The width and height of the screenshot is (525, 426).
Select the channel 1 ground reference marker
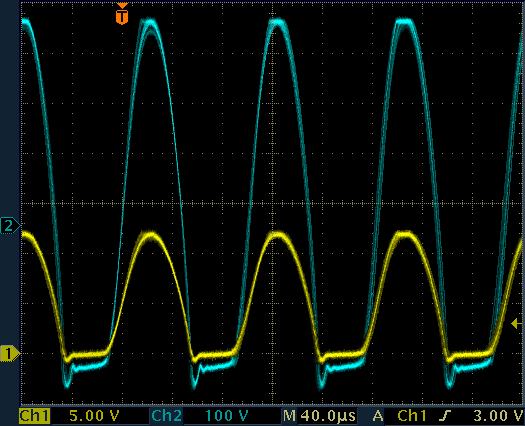pos(10,354)
